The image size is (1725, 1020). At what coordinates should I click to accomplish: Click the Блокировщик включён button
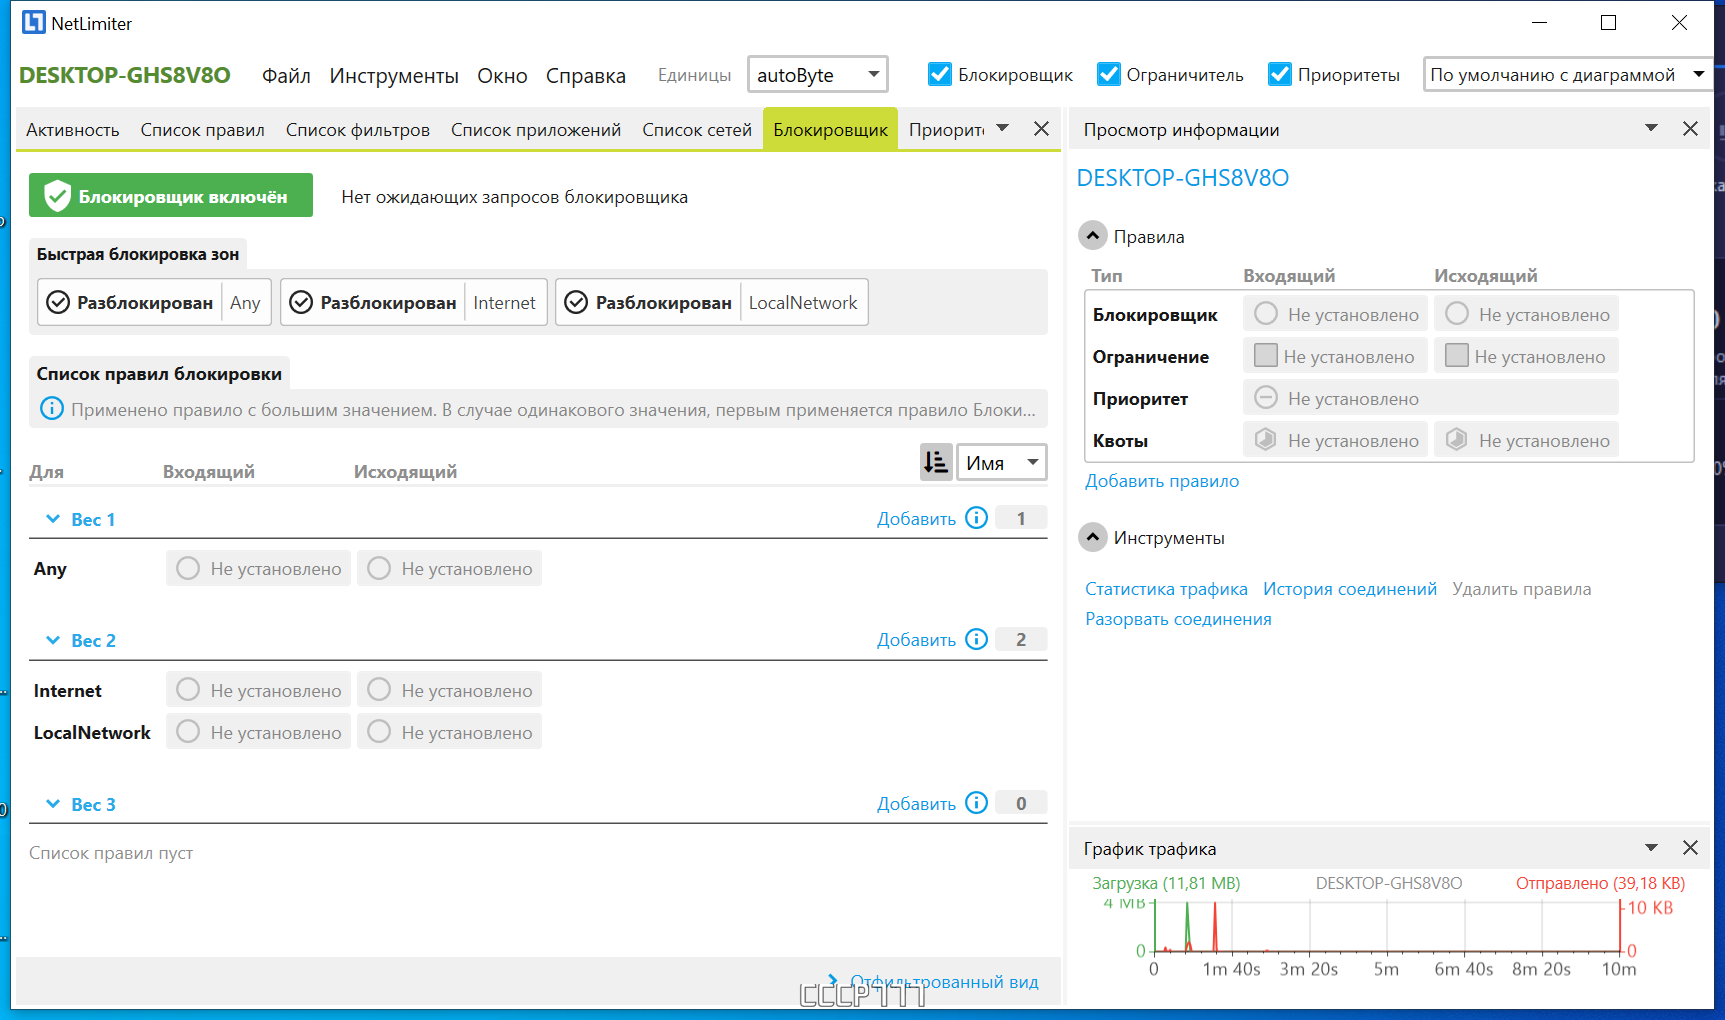click(x=171, y=195)
